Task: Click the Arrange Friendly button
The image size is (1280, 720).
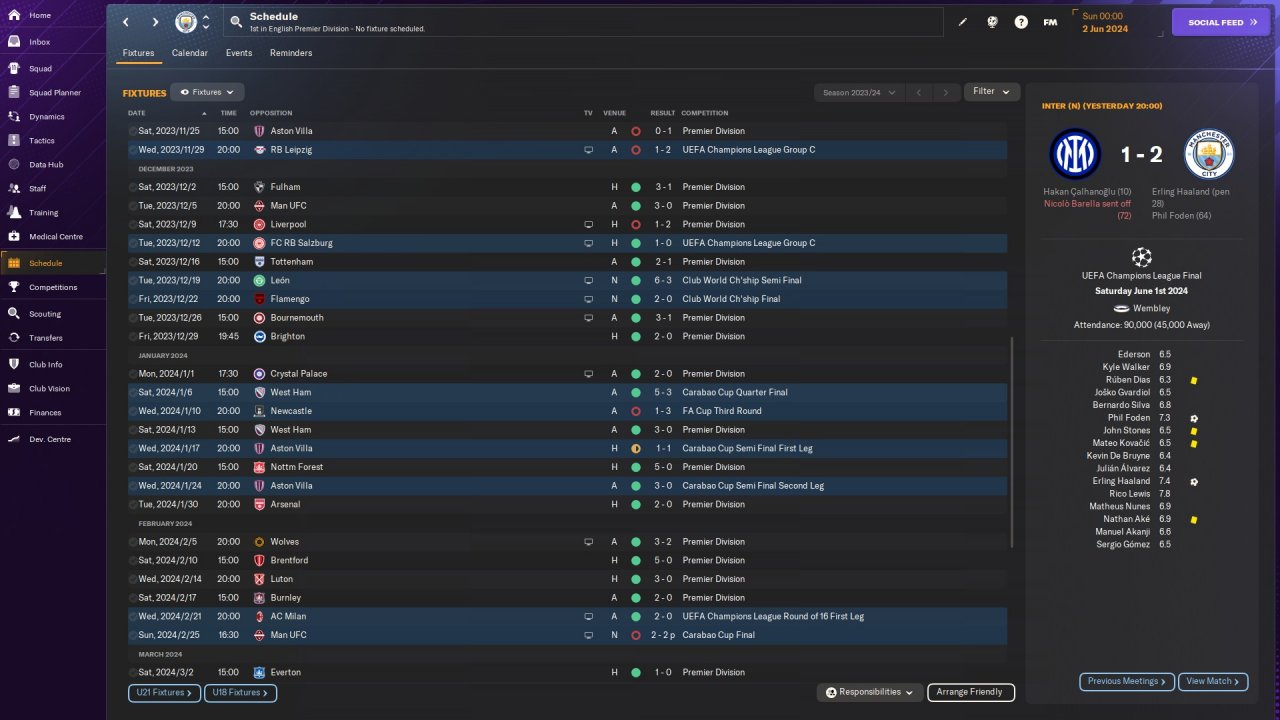Action: [x=971, y=692]
